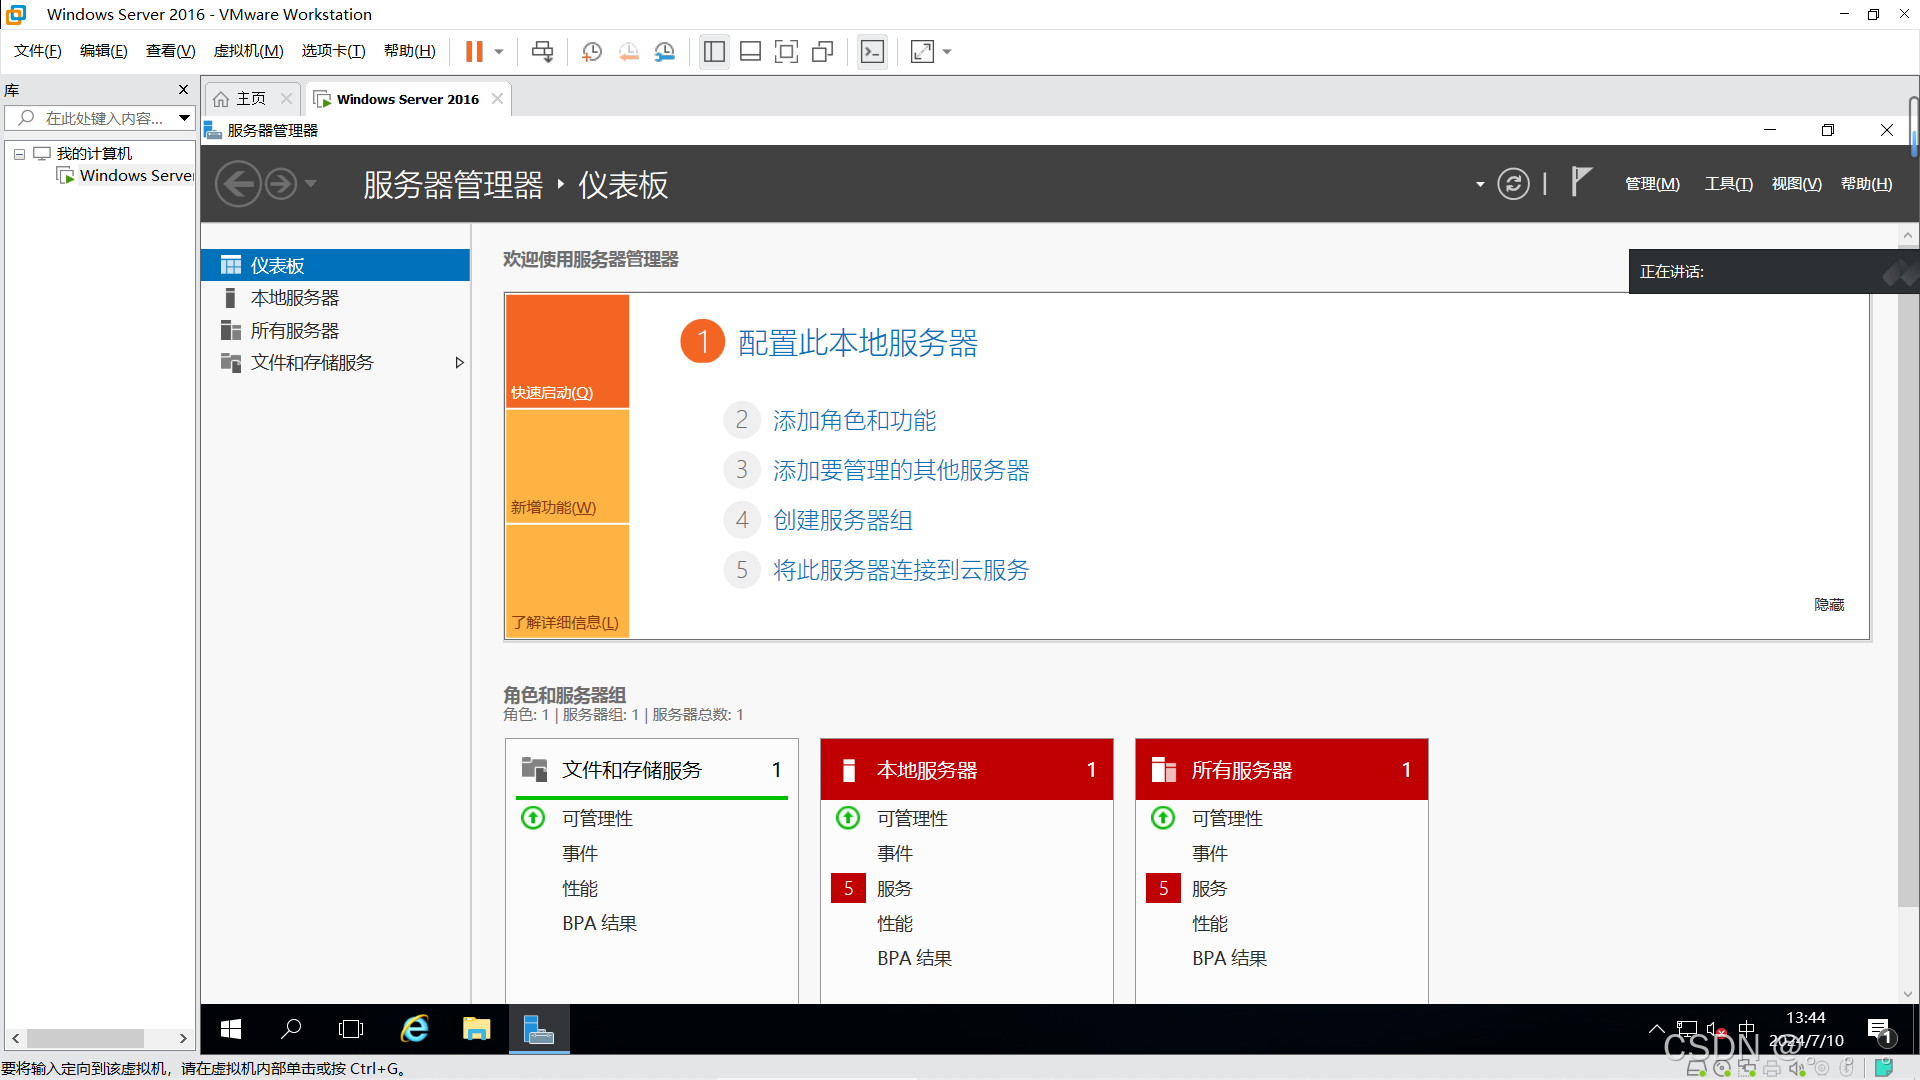Image resolution: width=1920 pixels, height=1080 pixels.
Task: Open the 工具(T) menu
Action: (x=1728, y=184)
